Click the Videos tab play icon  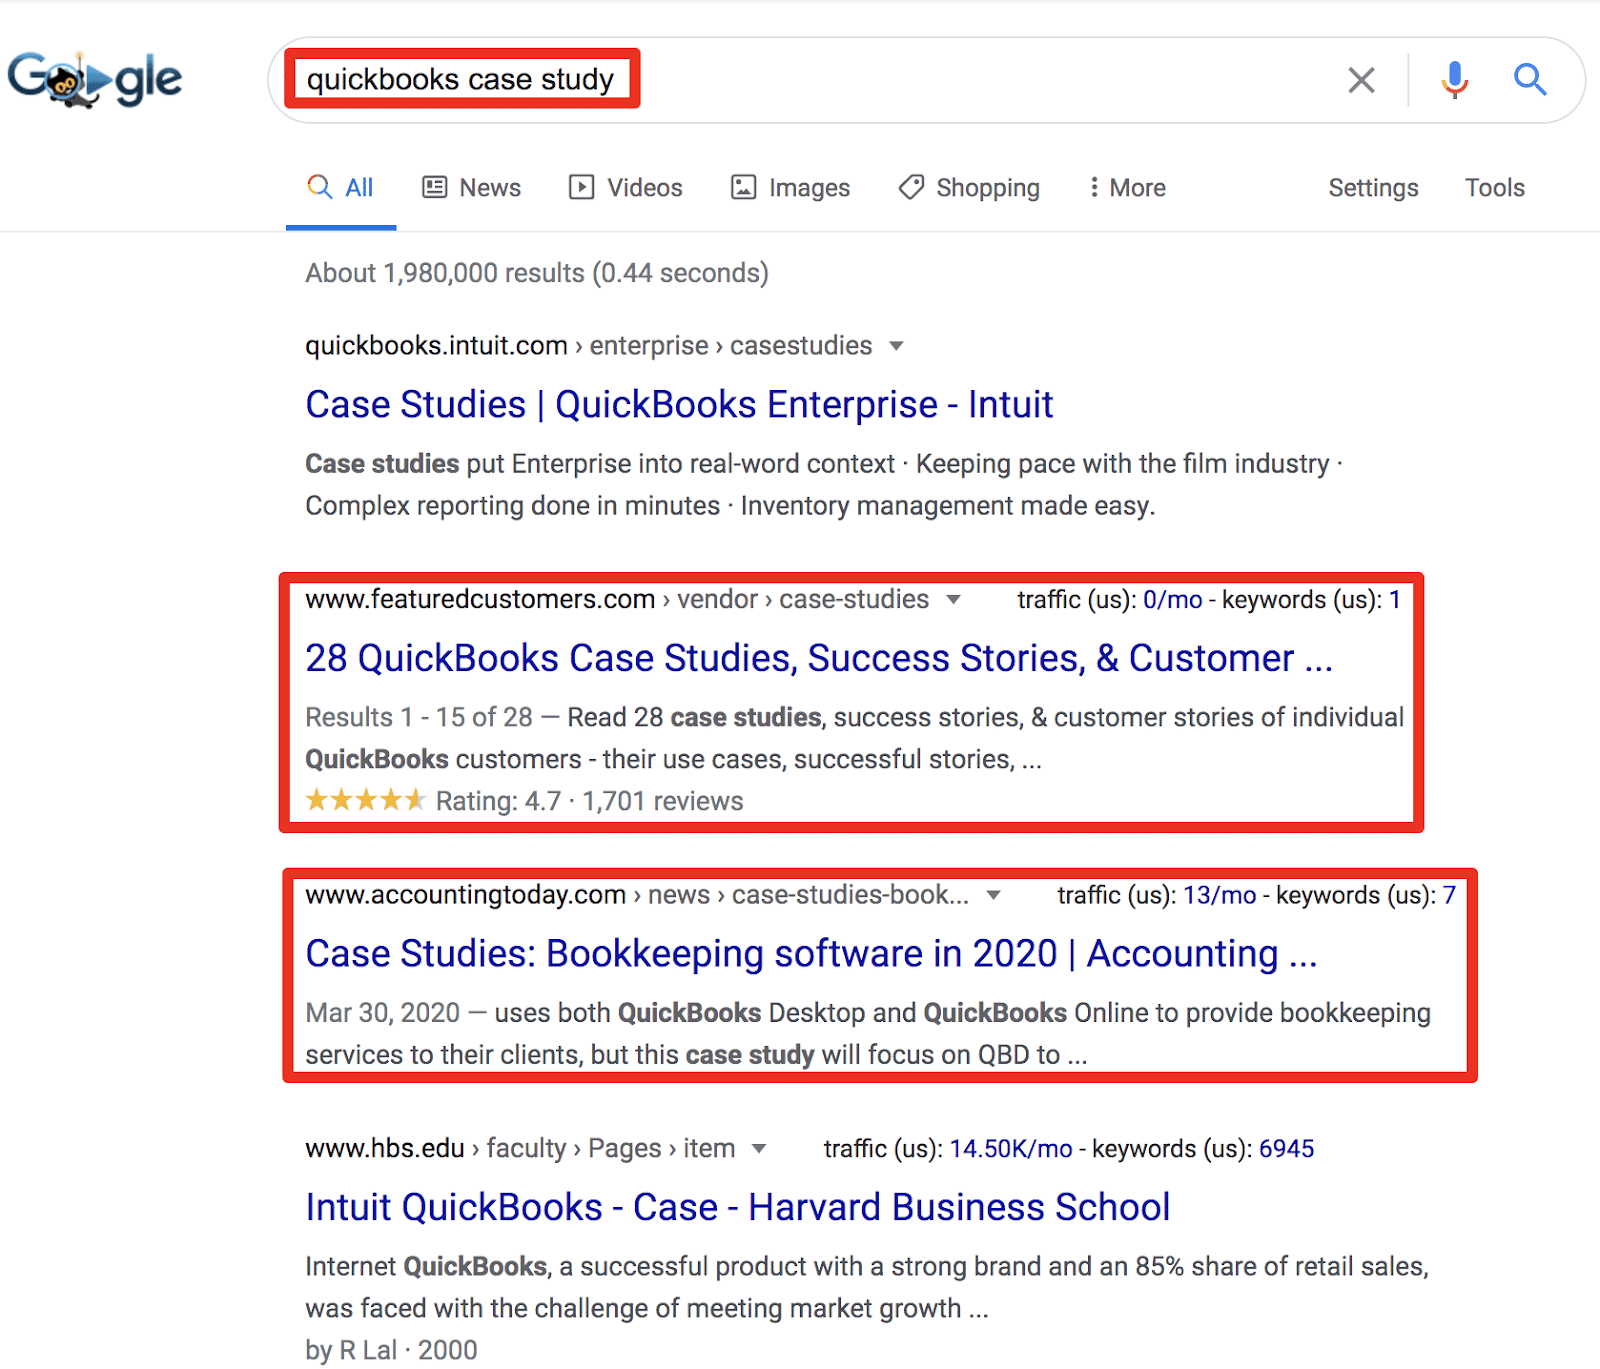(x=581, y=187)
